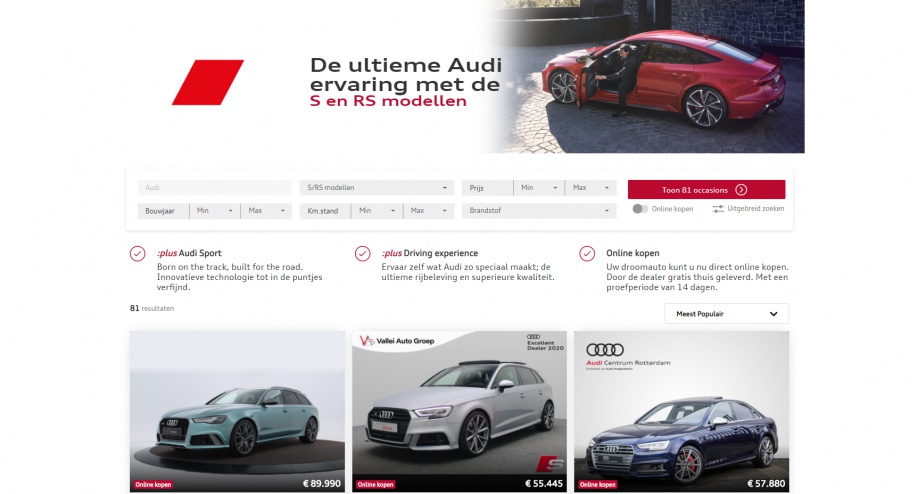Open Uitgebreid zoeken advanced search link

click(x=748, y=209)
